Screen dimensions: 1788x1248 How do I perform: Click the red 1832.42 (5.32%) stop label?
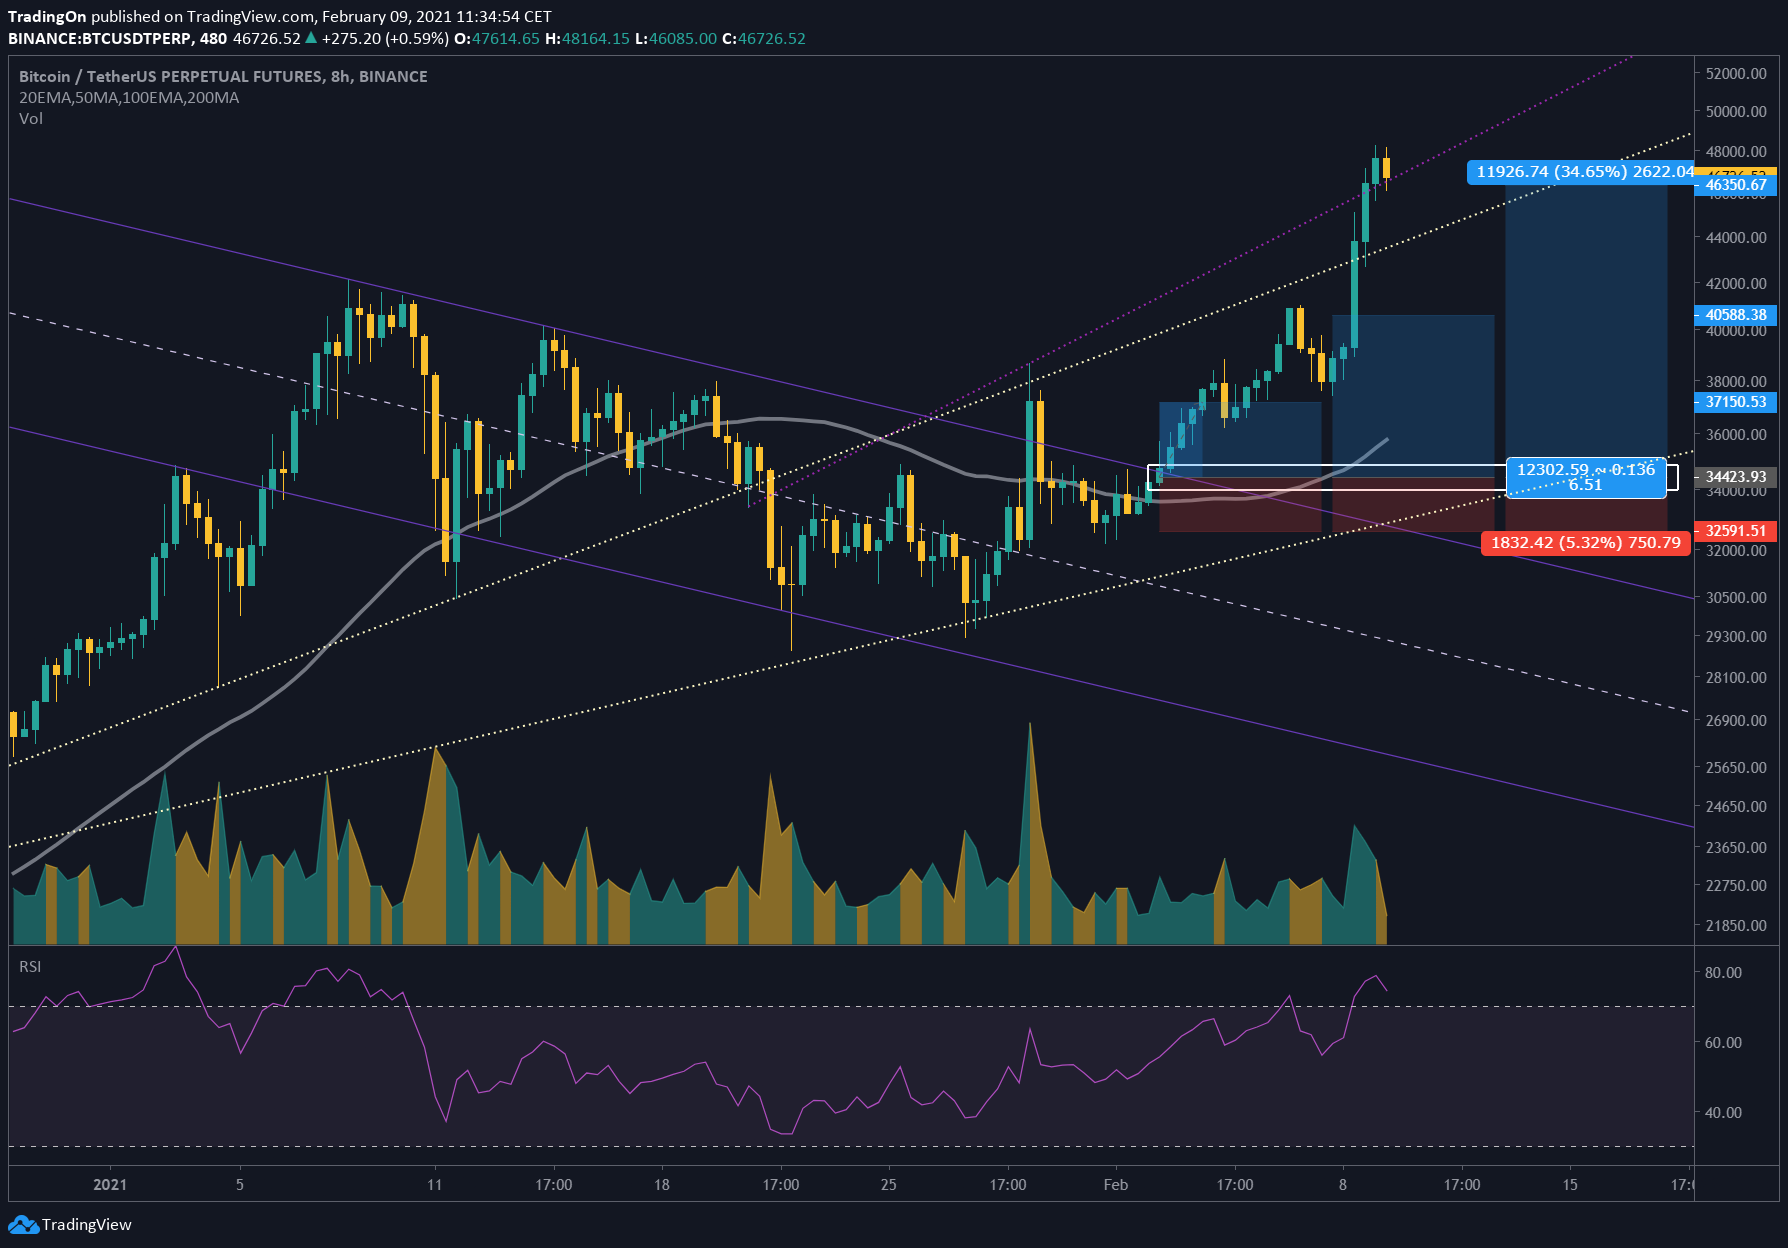pyautogui.click(x=1586, y=543)
